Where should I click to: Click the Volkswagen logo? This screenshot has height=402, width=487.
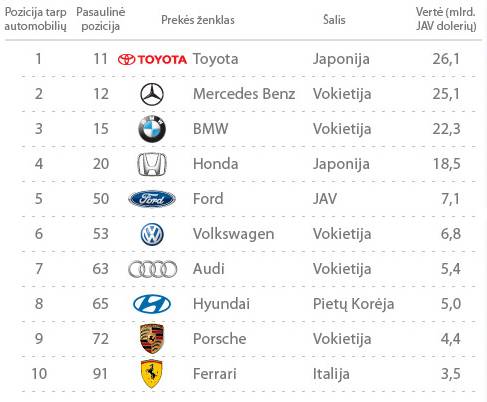pyautogui.click(x=152, y=234)
